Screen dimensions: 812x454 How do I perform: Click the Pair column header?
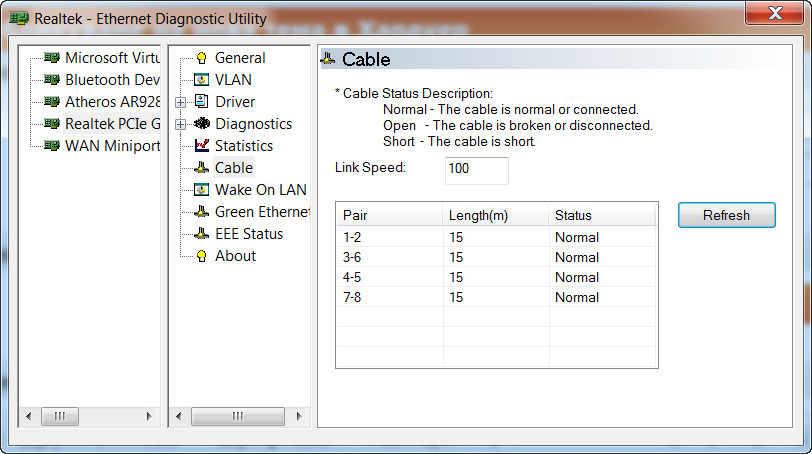389,215
